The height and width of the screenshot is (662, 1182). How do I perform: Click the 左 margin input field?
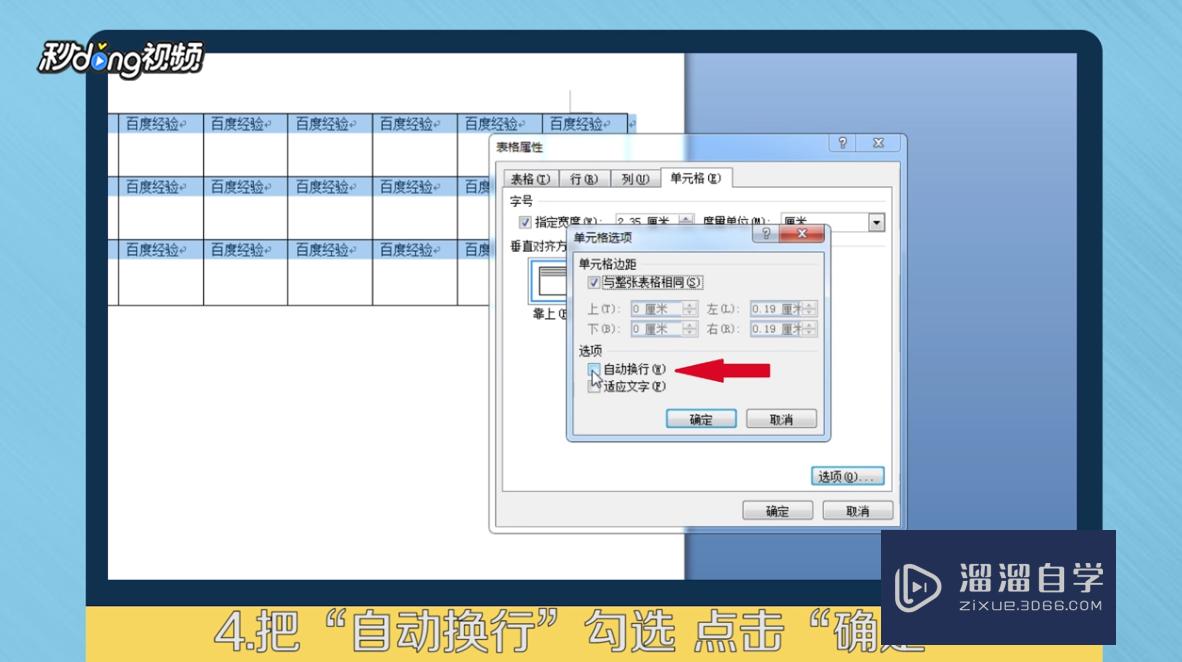click(x=776, y=309)
